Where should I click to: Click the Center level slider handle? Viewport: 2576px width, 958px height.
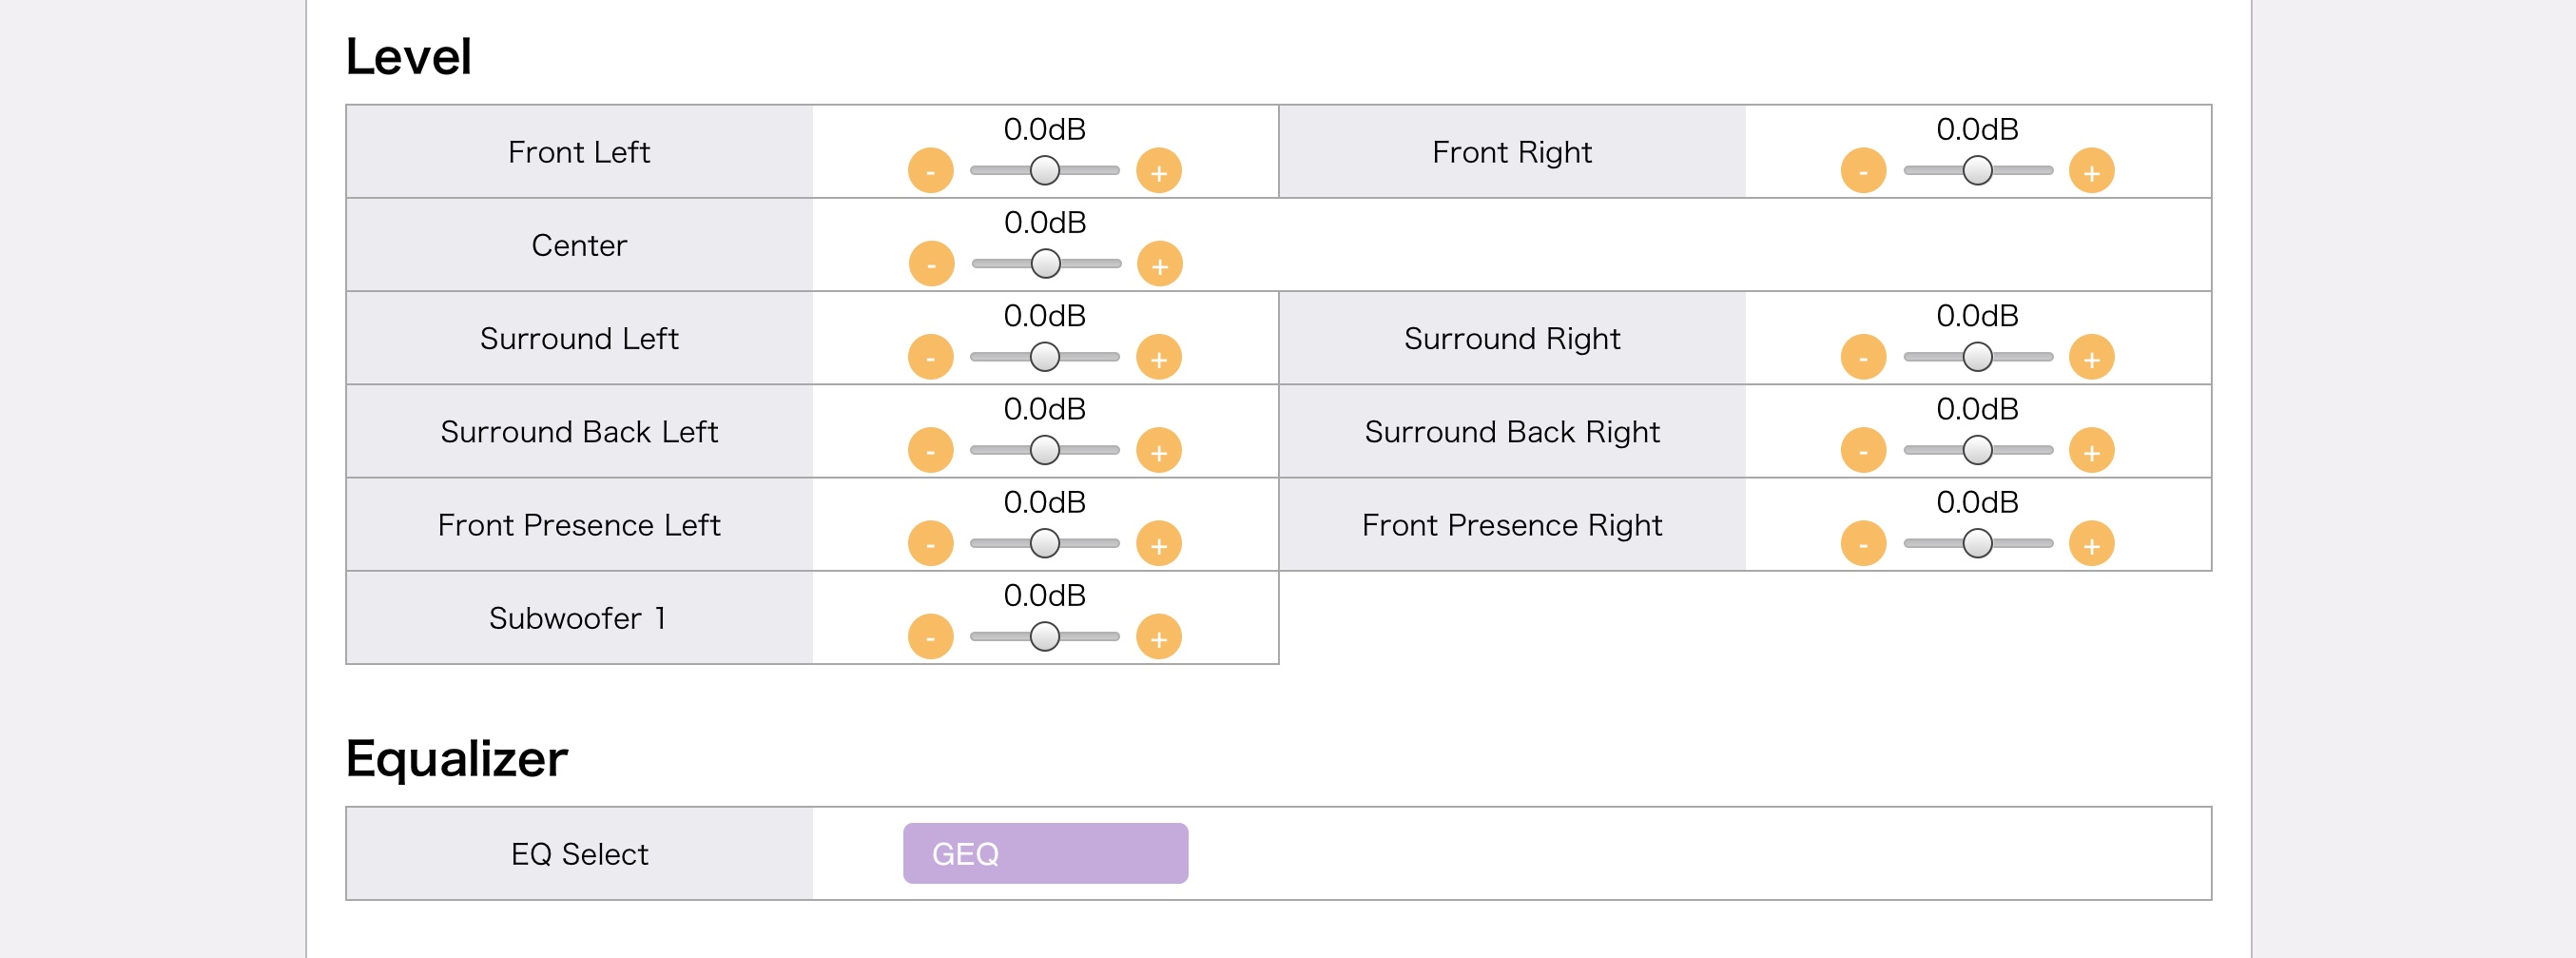(x=1045, y=263)
